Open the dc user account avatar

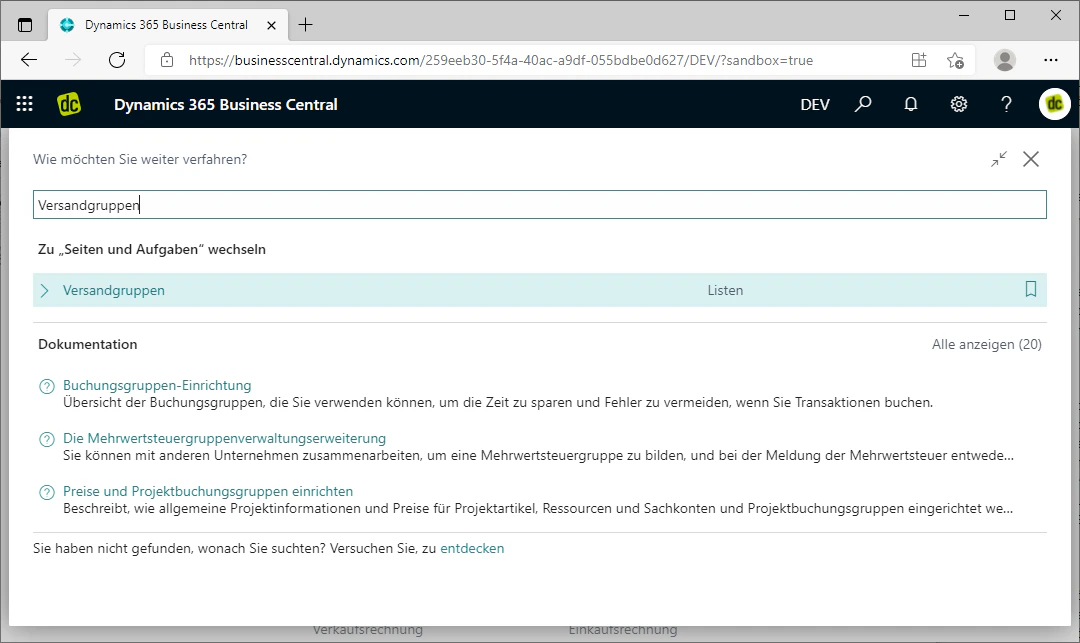[1055, 104]
